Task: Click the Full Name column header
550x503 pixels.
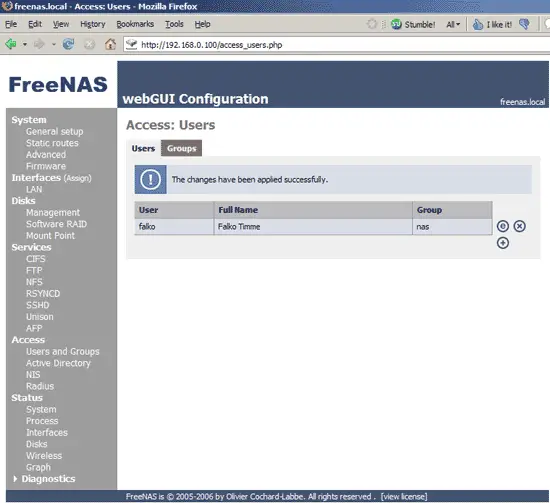Action: pos(313,210)
